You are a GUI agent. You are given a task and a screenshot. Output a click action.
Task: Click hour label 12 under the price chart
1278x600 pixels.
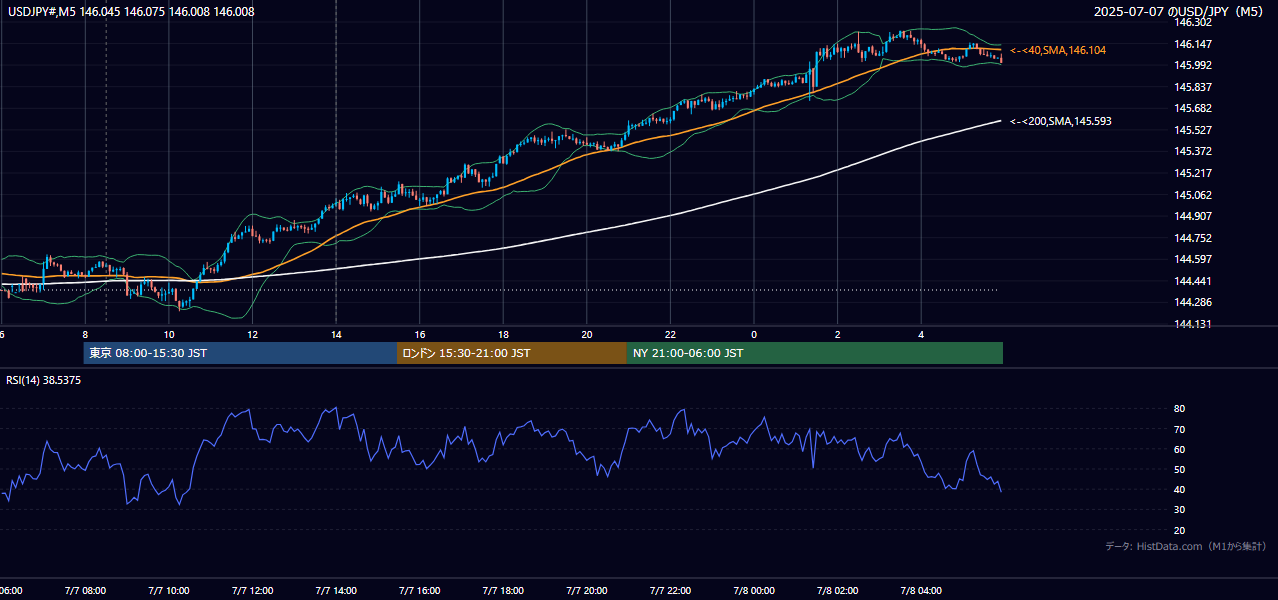[253, 334]
